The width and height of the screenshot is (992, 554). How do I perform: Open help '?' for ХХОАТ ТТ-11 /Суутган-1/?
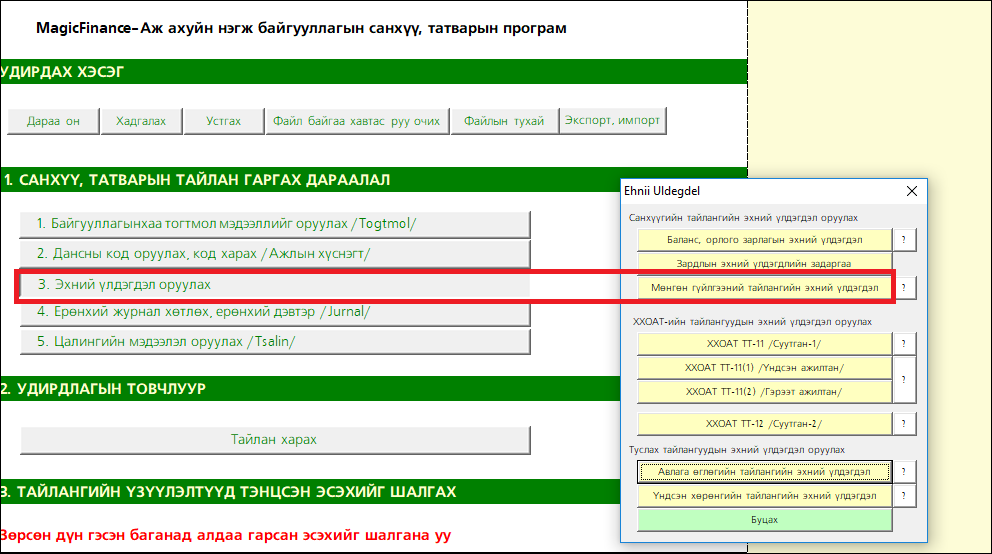click(904, 344)
